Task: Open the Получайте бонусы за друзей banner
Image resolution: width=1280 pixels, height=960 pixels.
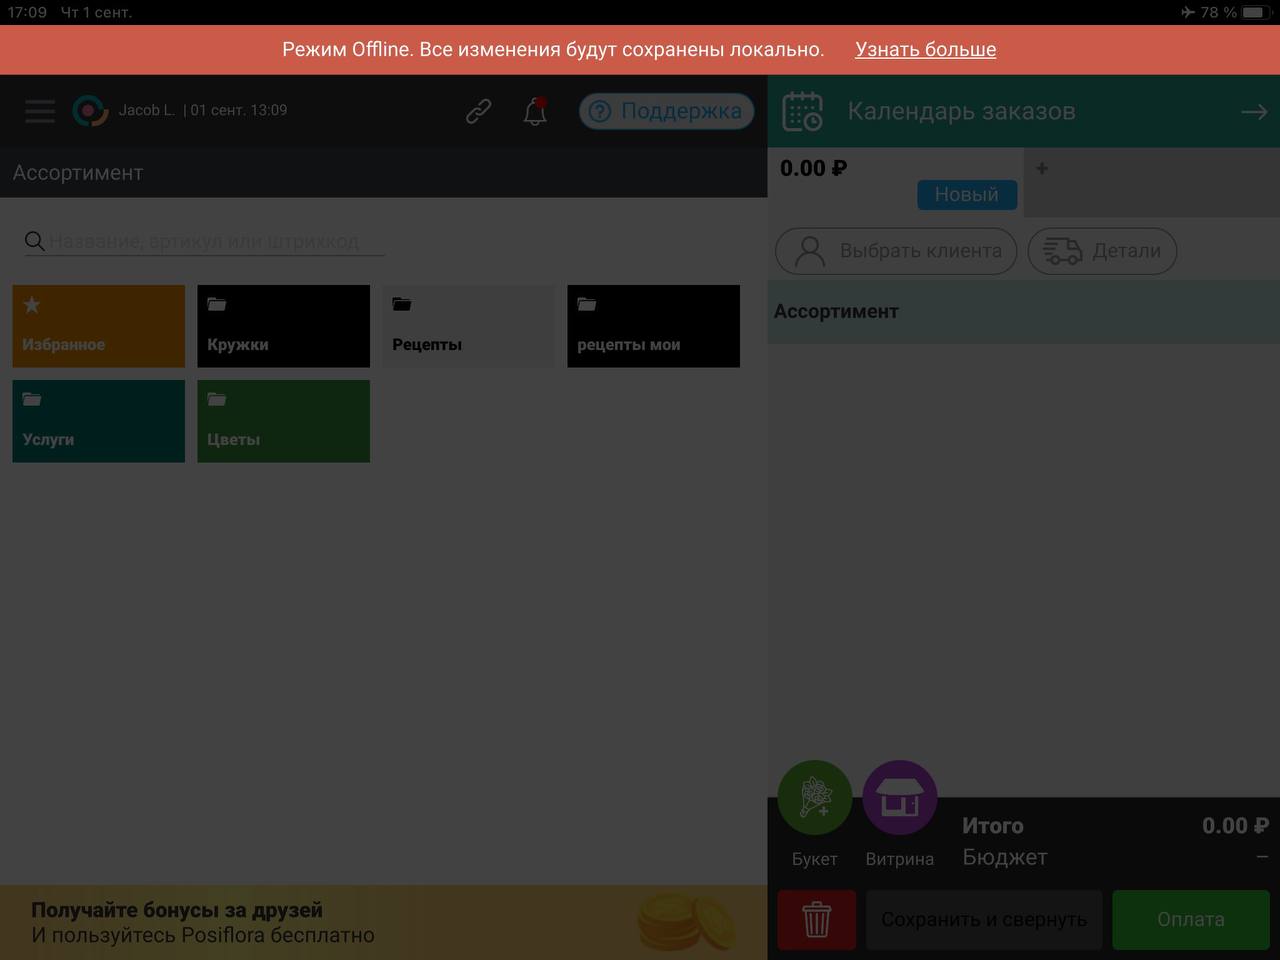Action: (383, 922)
